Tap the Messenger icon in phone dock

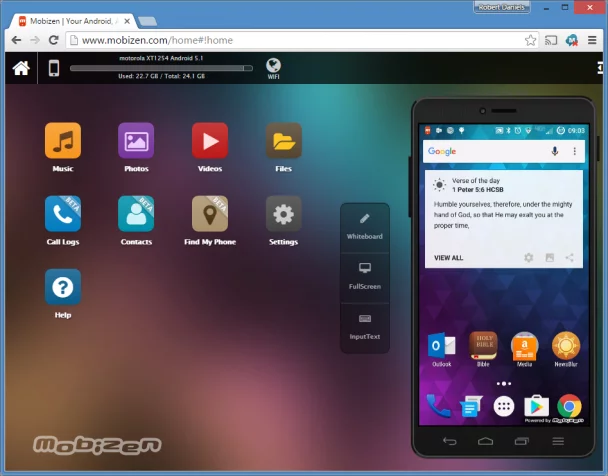coord(471,406)
